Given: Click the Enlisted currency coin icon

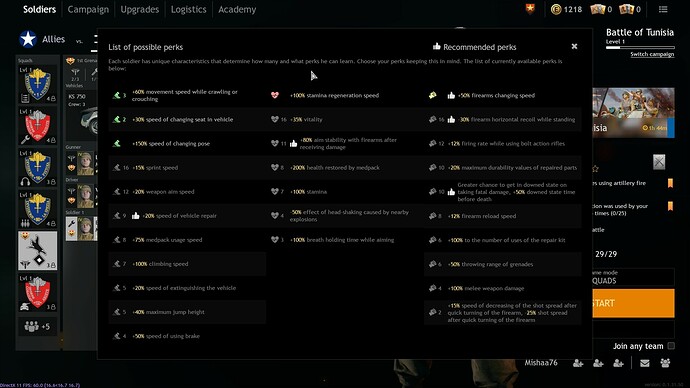Looking at the screenshot, I should click(x=556, y=9).
